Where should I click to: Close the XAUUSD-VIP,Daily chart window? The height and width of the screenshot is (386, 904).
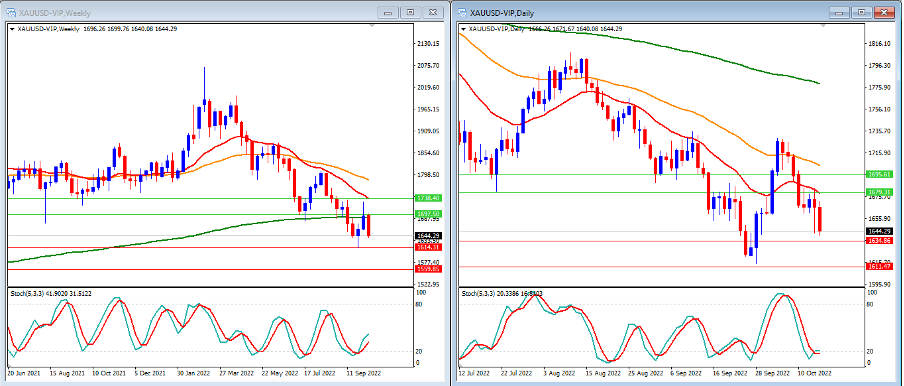point(883,12)
